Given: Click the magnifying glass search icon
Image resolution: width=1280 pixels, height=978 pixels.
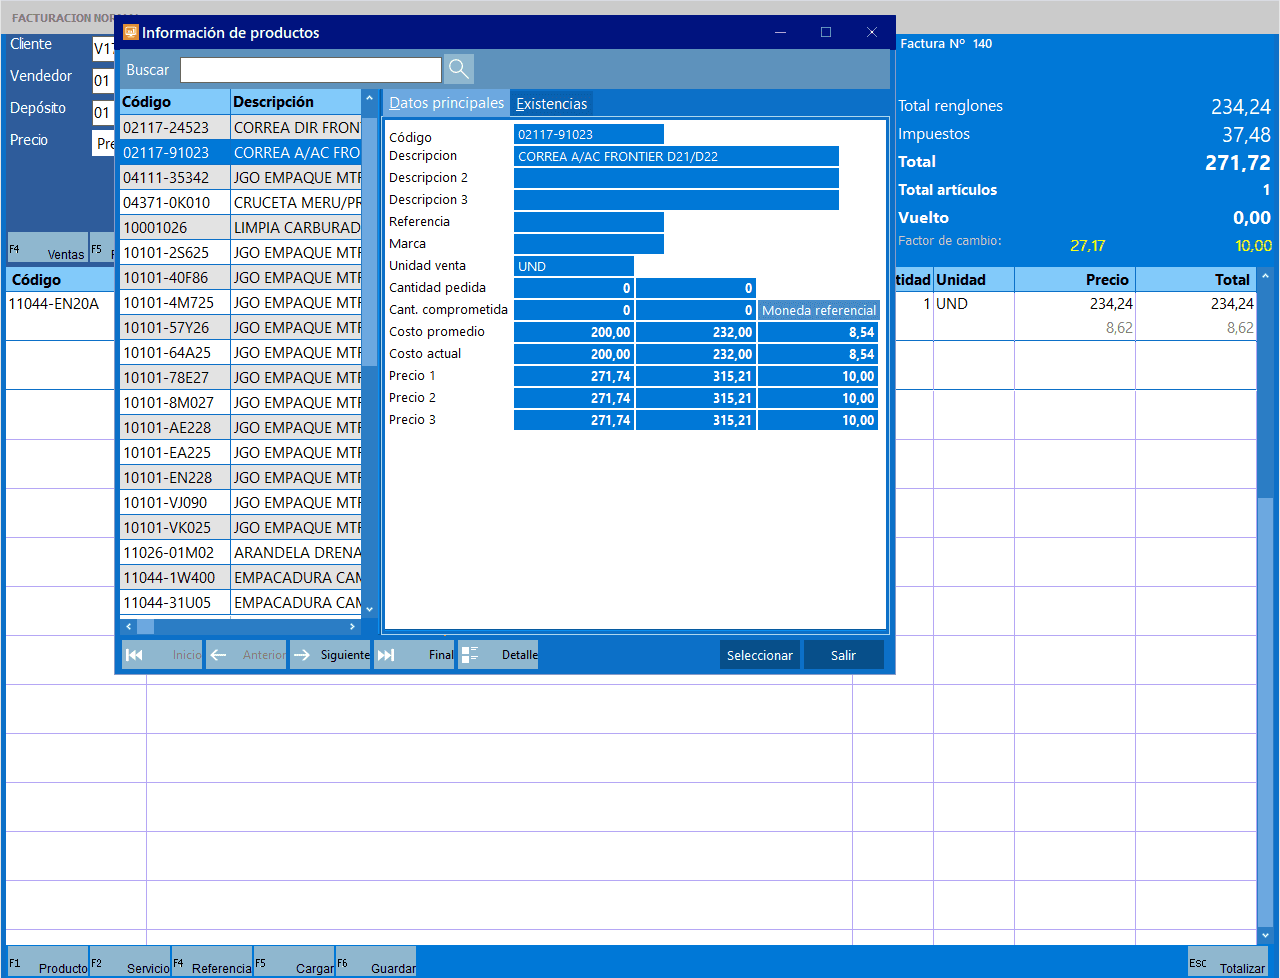Looking at the screenshot, I should (458, 69).
